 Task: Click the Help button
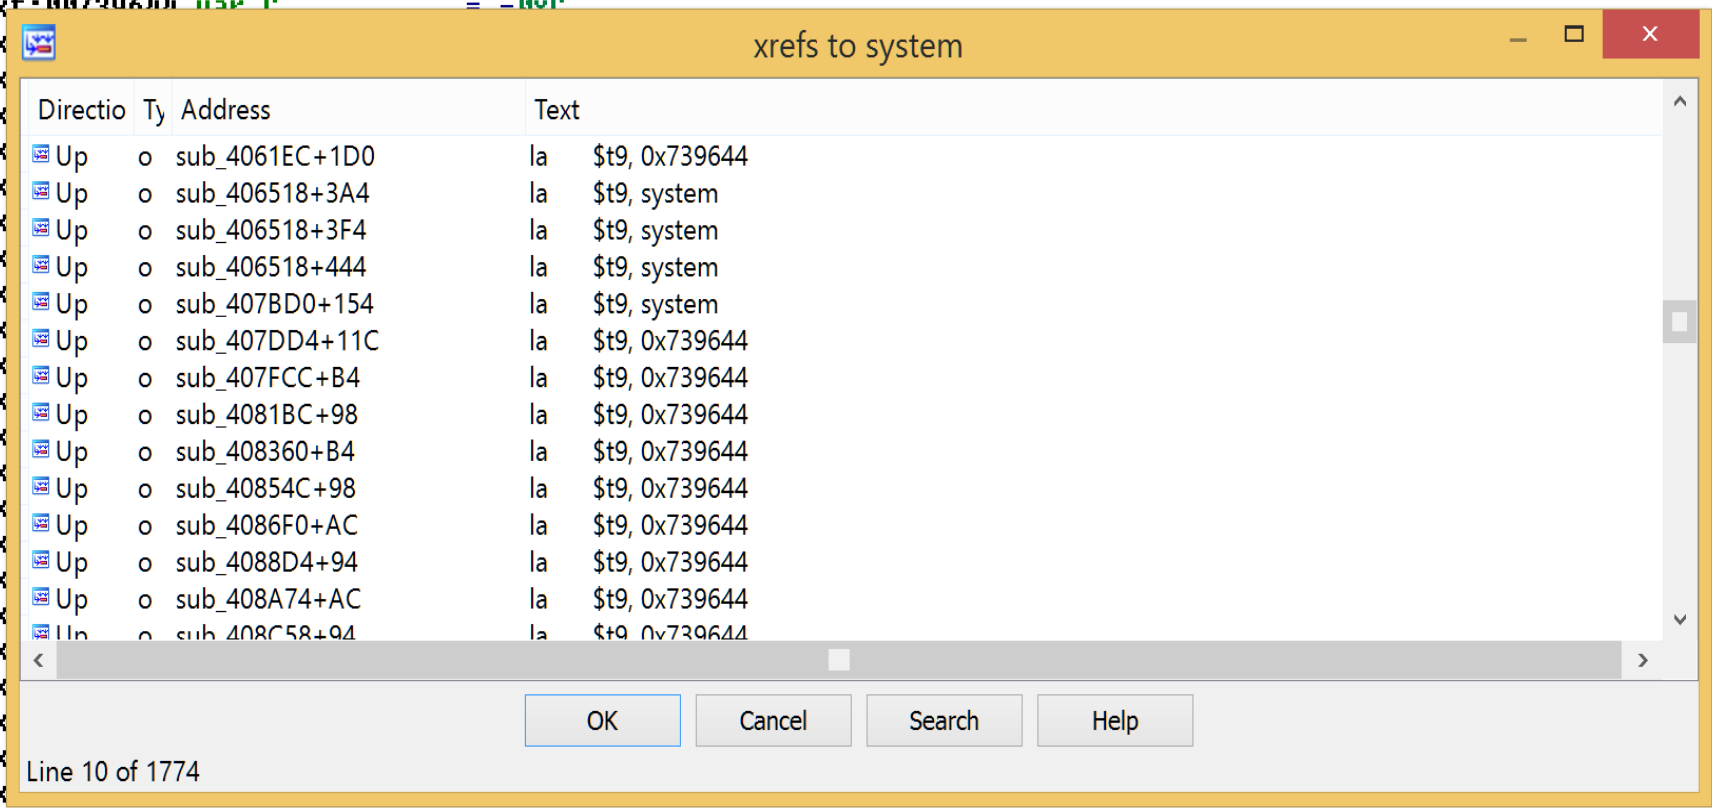point(1115,720)
